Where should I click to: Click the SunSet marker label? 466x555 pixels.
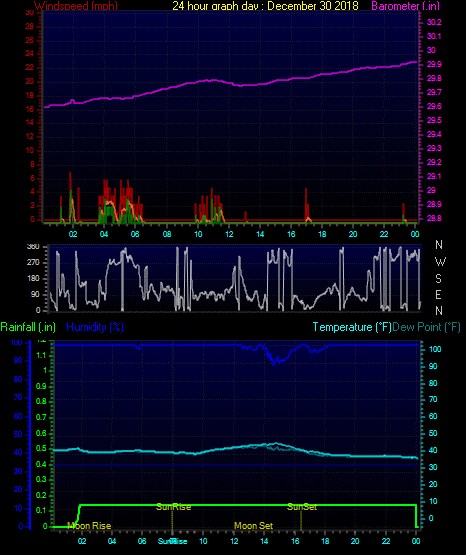click(x=302, y=507)
